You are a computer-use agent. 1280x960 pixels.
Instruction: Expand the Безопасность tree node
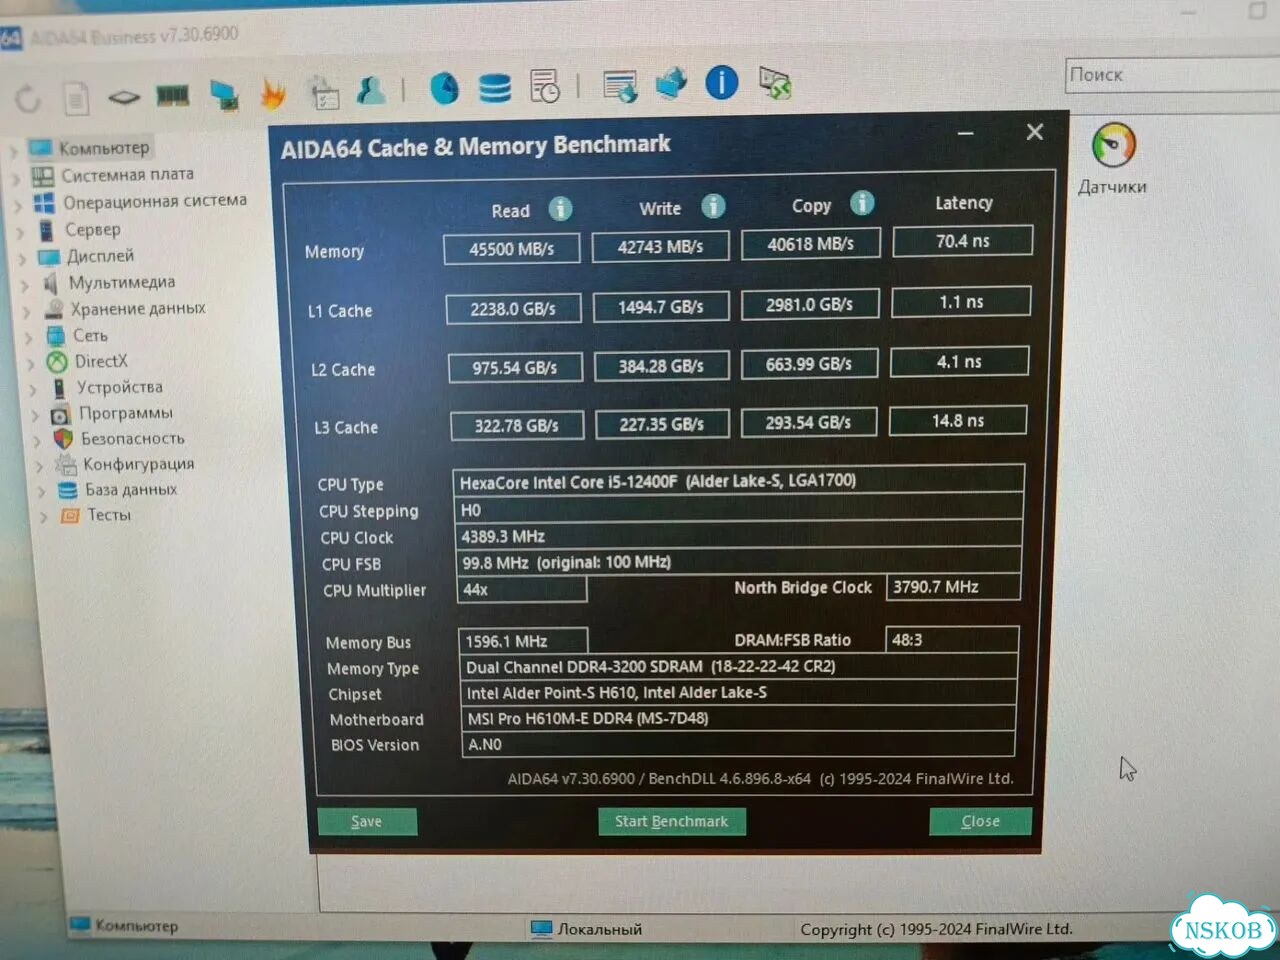38,441
